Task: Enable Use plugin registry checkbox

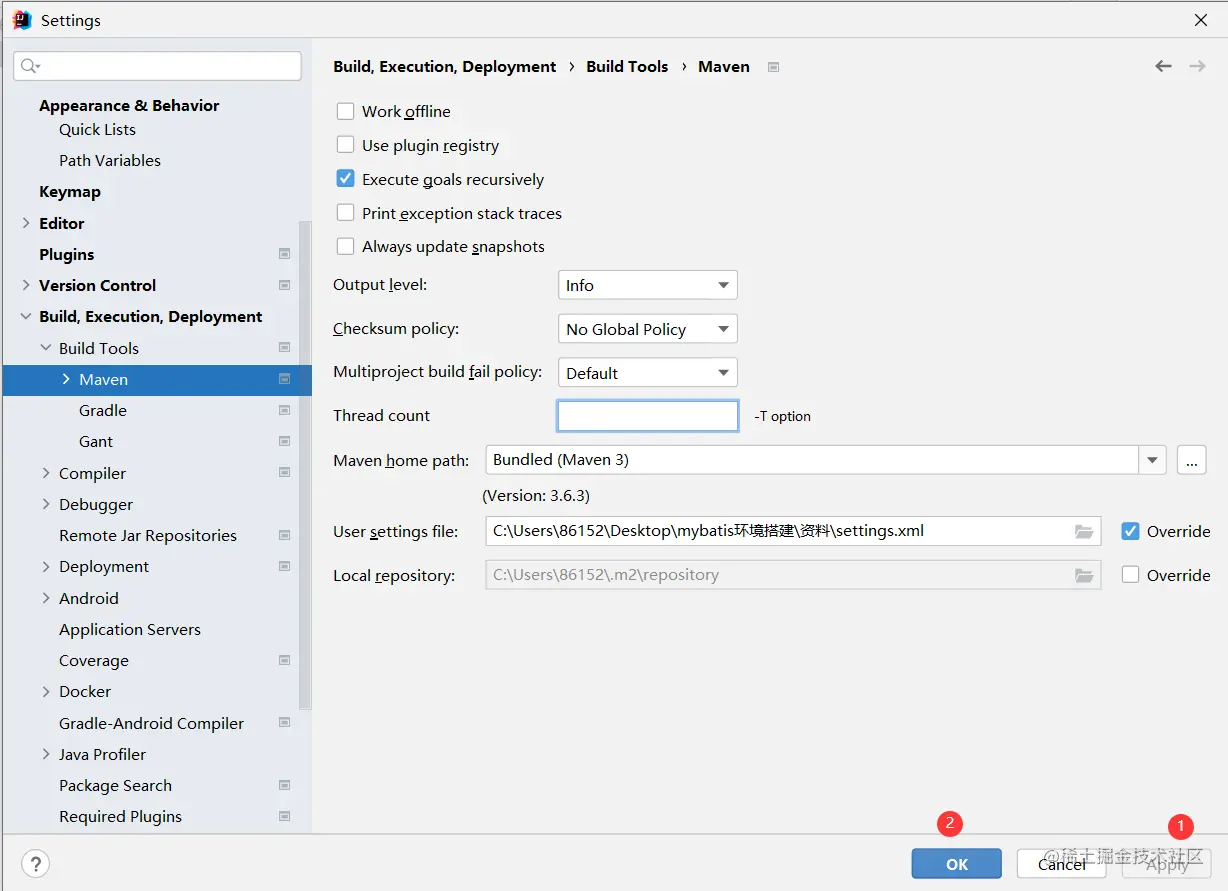Action: (x=345, y=145)
